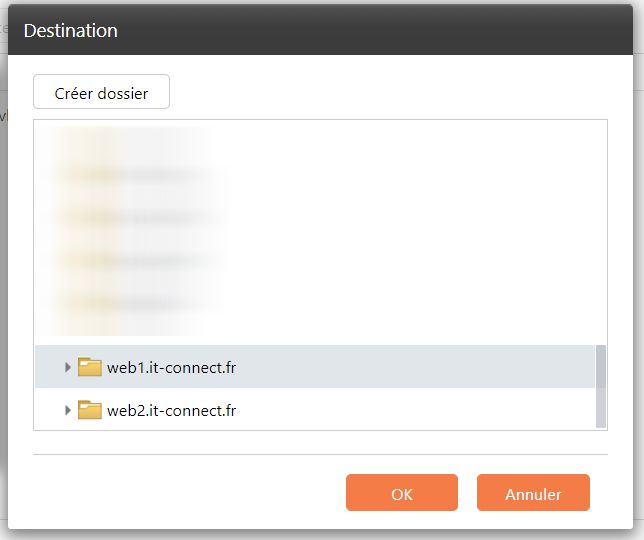644x540 pixels.
Task: Click the folder list scrollbar thumb
Action: (601, 385)
